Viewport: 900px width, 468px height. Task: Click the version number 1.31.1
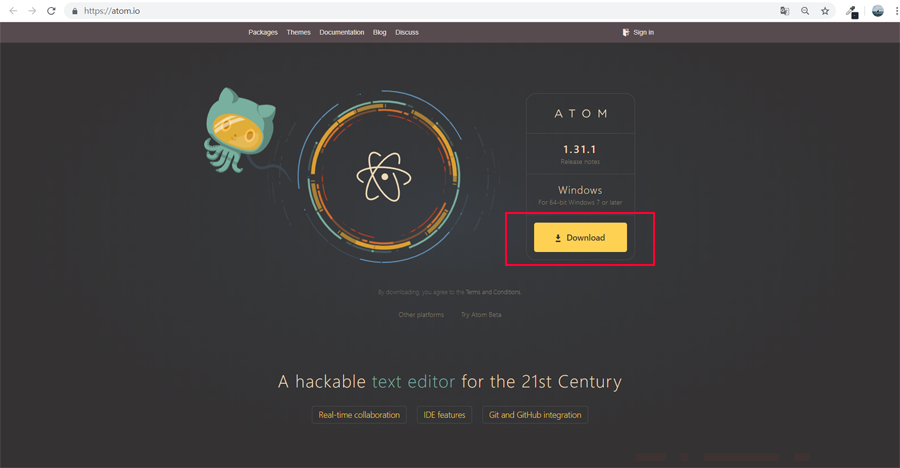coord(580,149)
